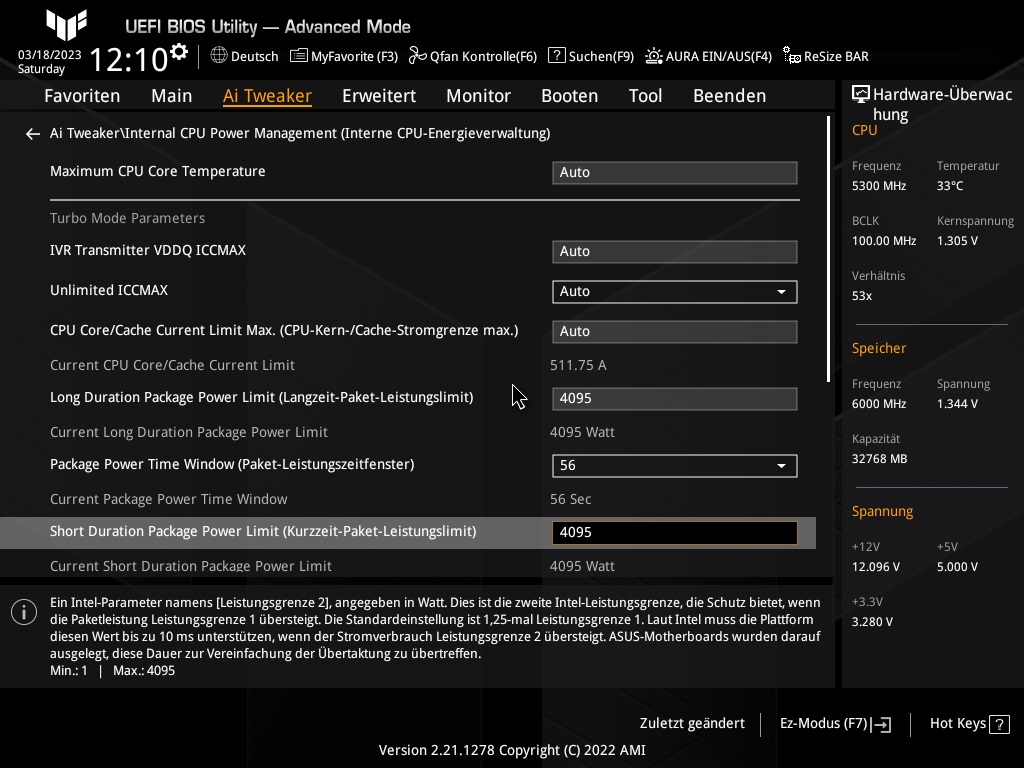Click the TUF logo at top left

tap(67, 24)
